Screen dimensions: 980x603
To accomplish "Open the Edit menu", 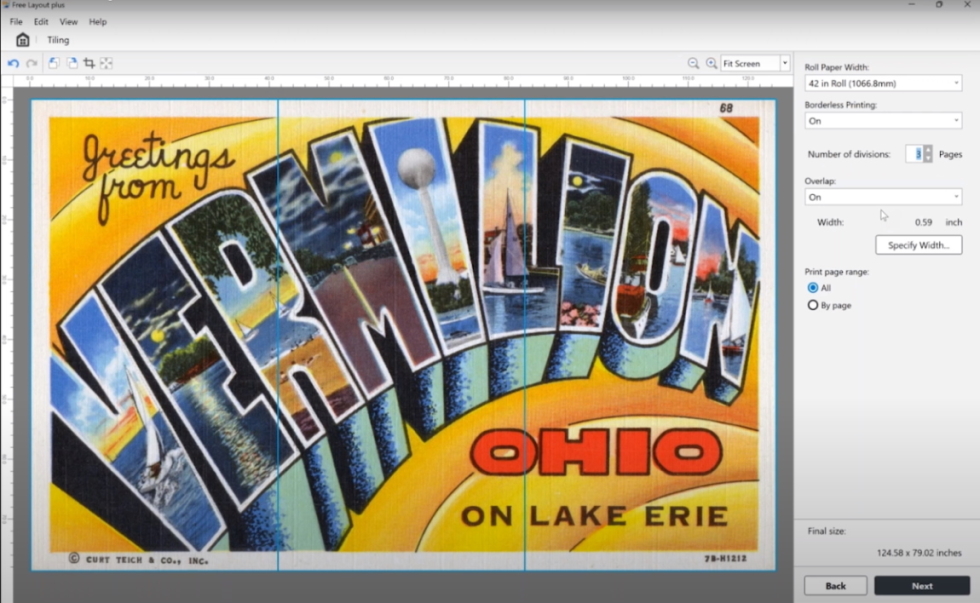I will (x=41, y=21).
